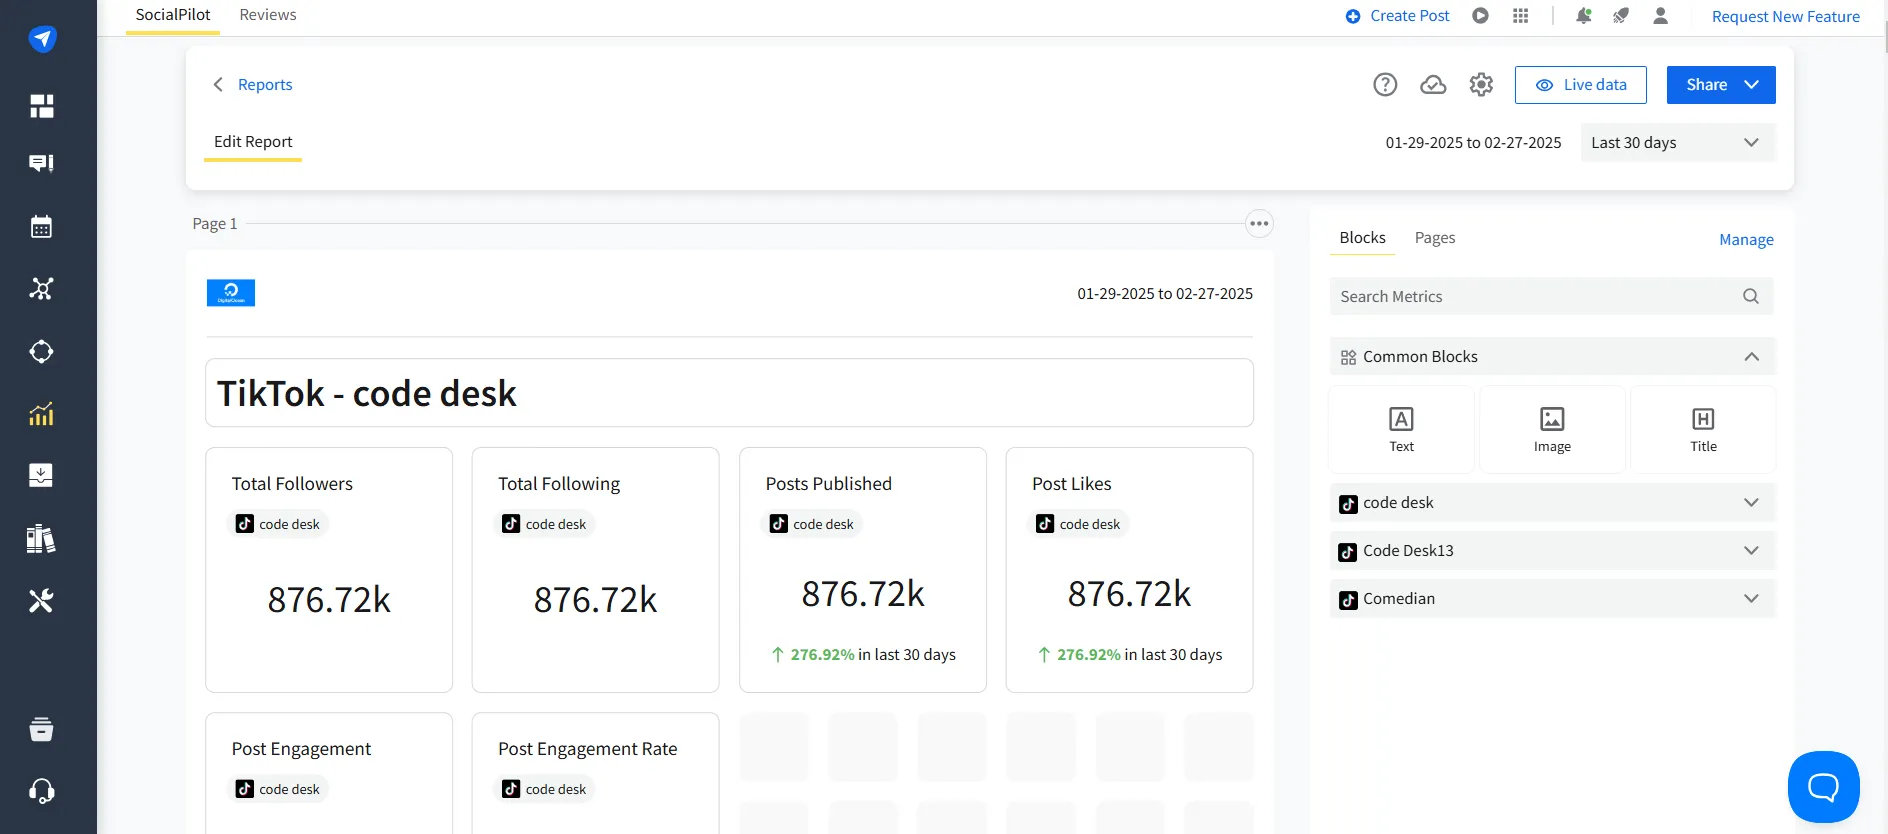Select the Total Followers card

(x=329, y=570)
